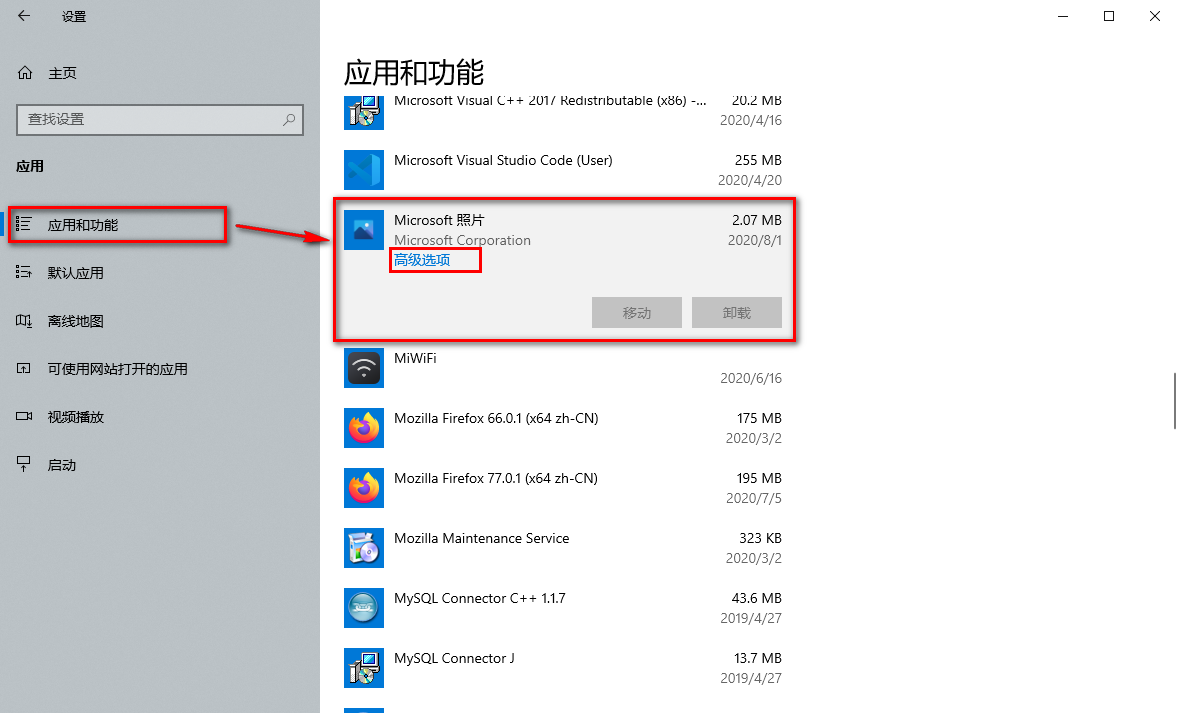
Task: Click the 应用和功能 page heading
Action: tap(414, 74)
